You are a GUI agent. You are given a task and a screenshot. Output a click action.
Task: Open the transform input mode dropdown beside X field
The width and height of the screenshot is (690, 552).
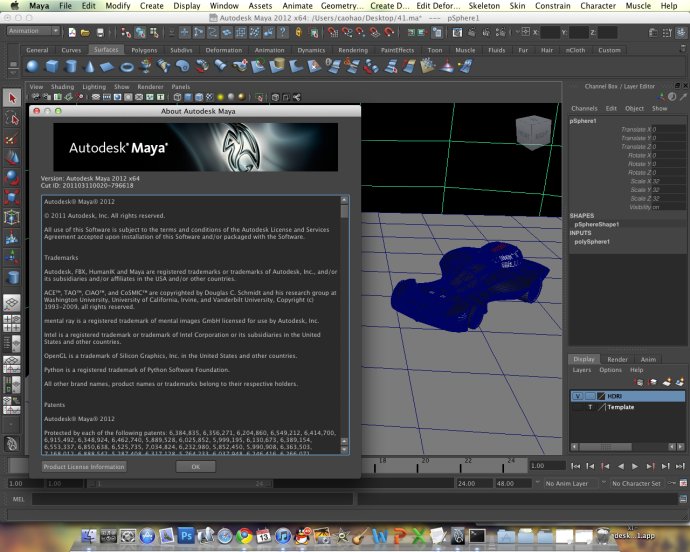click(525, 32)
